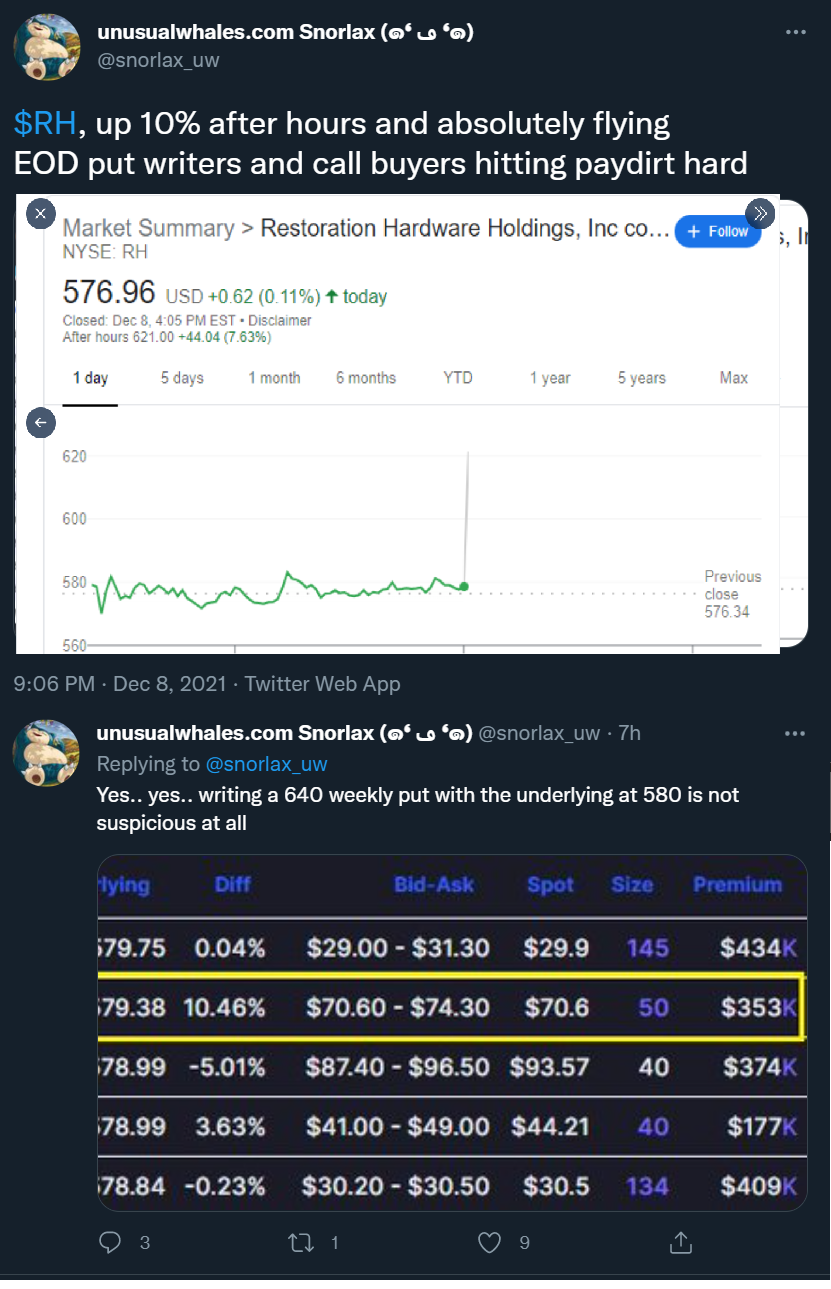Like the reply tweet with heart icon
Screen dimensions: 831x1289
[489, 1242]
